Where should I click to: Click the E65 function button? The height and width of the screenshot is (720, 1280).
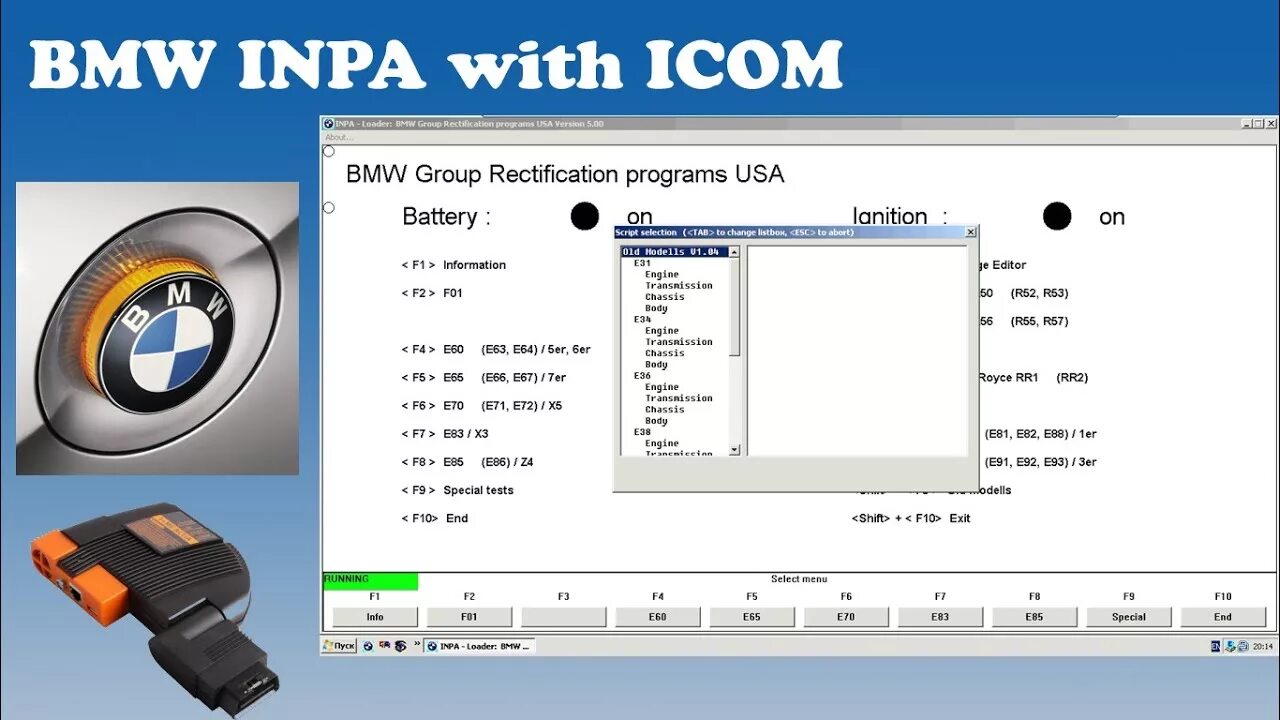(752, 617)
